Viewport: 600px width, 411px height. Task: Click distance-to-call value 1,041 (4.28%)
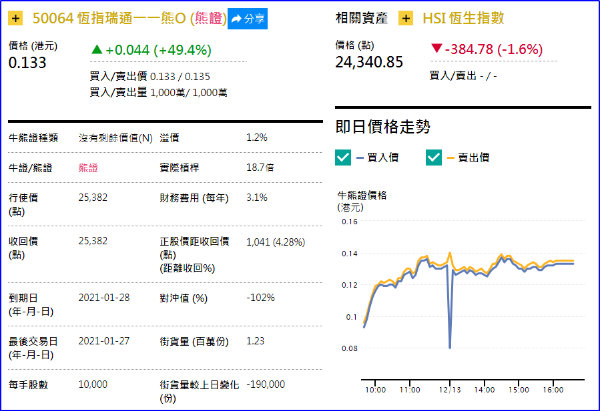click(276, 242)
